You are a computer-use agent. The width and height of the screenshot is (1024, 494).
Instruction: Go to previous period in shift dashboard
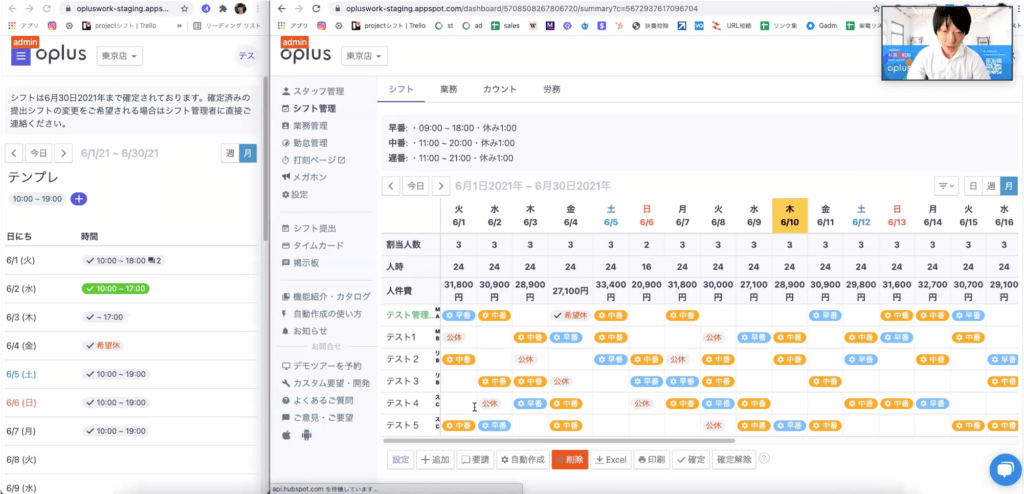pyautogui.click(x=391, y=186)
